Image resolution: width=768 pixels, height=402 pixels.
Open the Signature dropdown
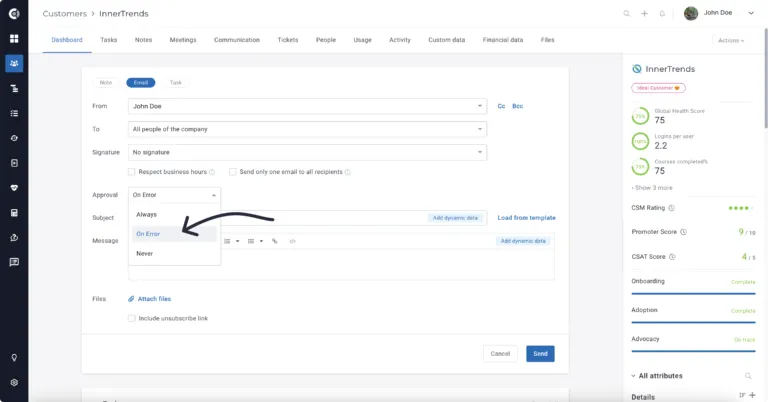(308, 152)
